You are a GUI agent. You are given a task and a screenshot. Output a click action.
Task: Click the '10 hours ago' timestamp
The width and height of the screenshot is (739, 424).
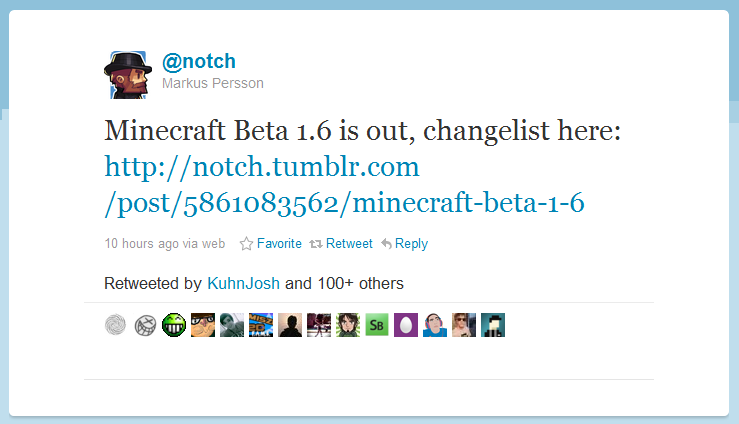(x=142, y=243)
